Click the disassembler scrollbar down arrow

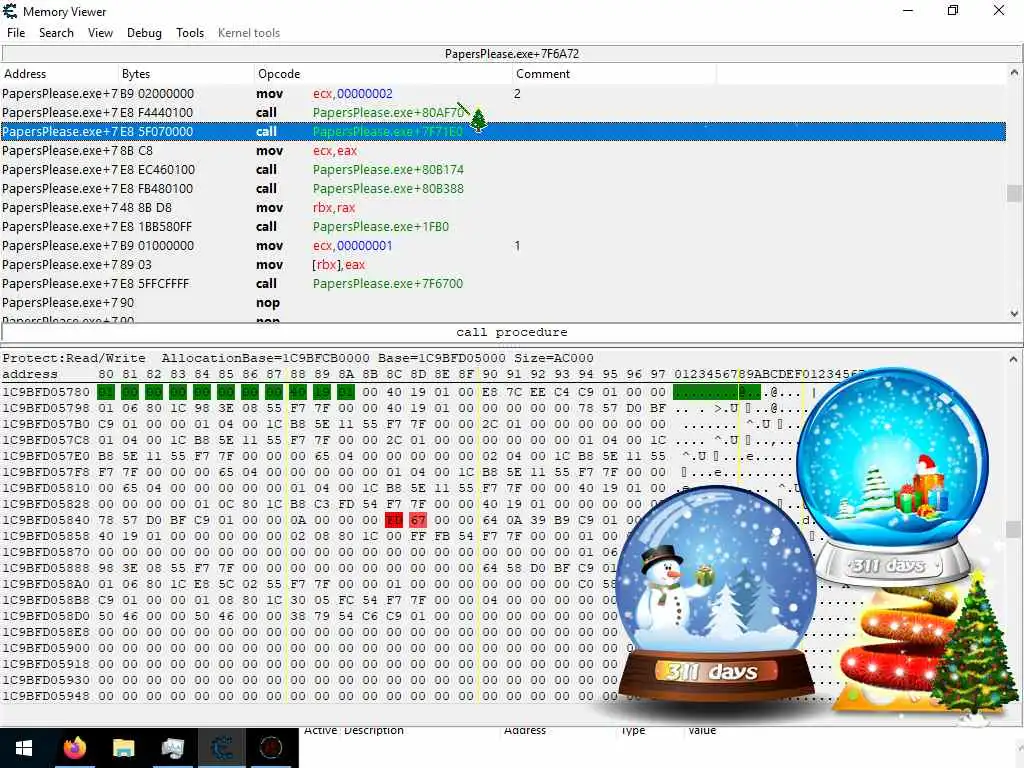(1014, 313)
